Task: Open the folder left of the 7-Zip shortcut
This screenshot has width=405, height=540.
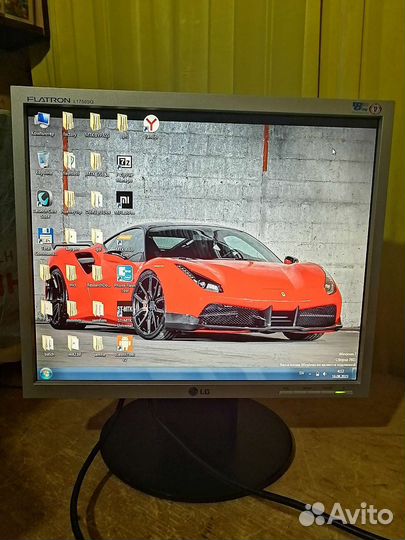Action: tap(95, 161)
